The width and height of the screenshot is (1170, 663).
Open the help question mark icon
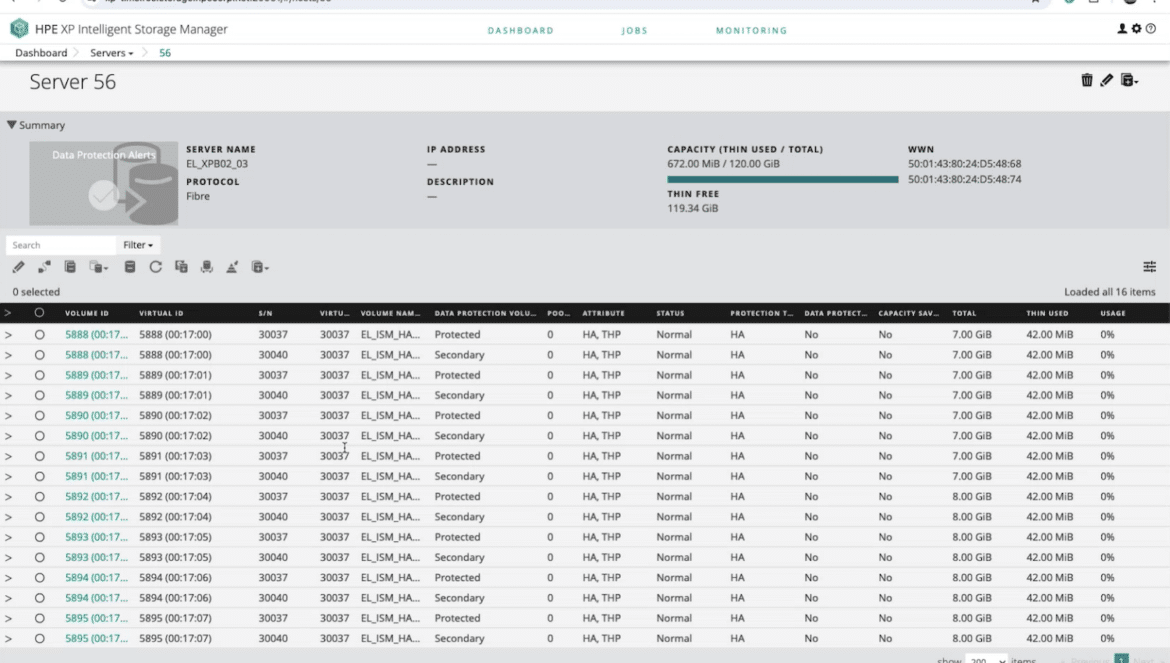pyautogui.click(x=1151, y=28)
